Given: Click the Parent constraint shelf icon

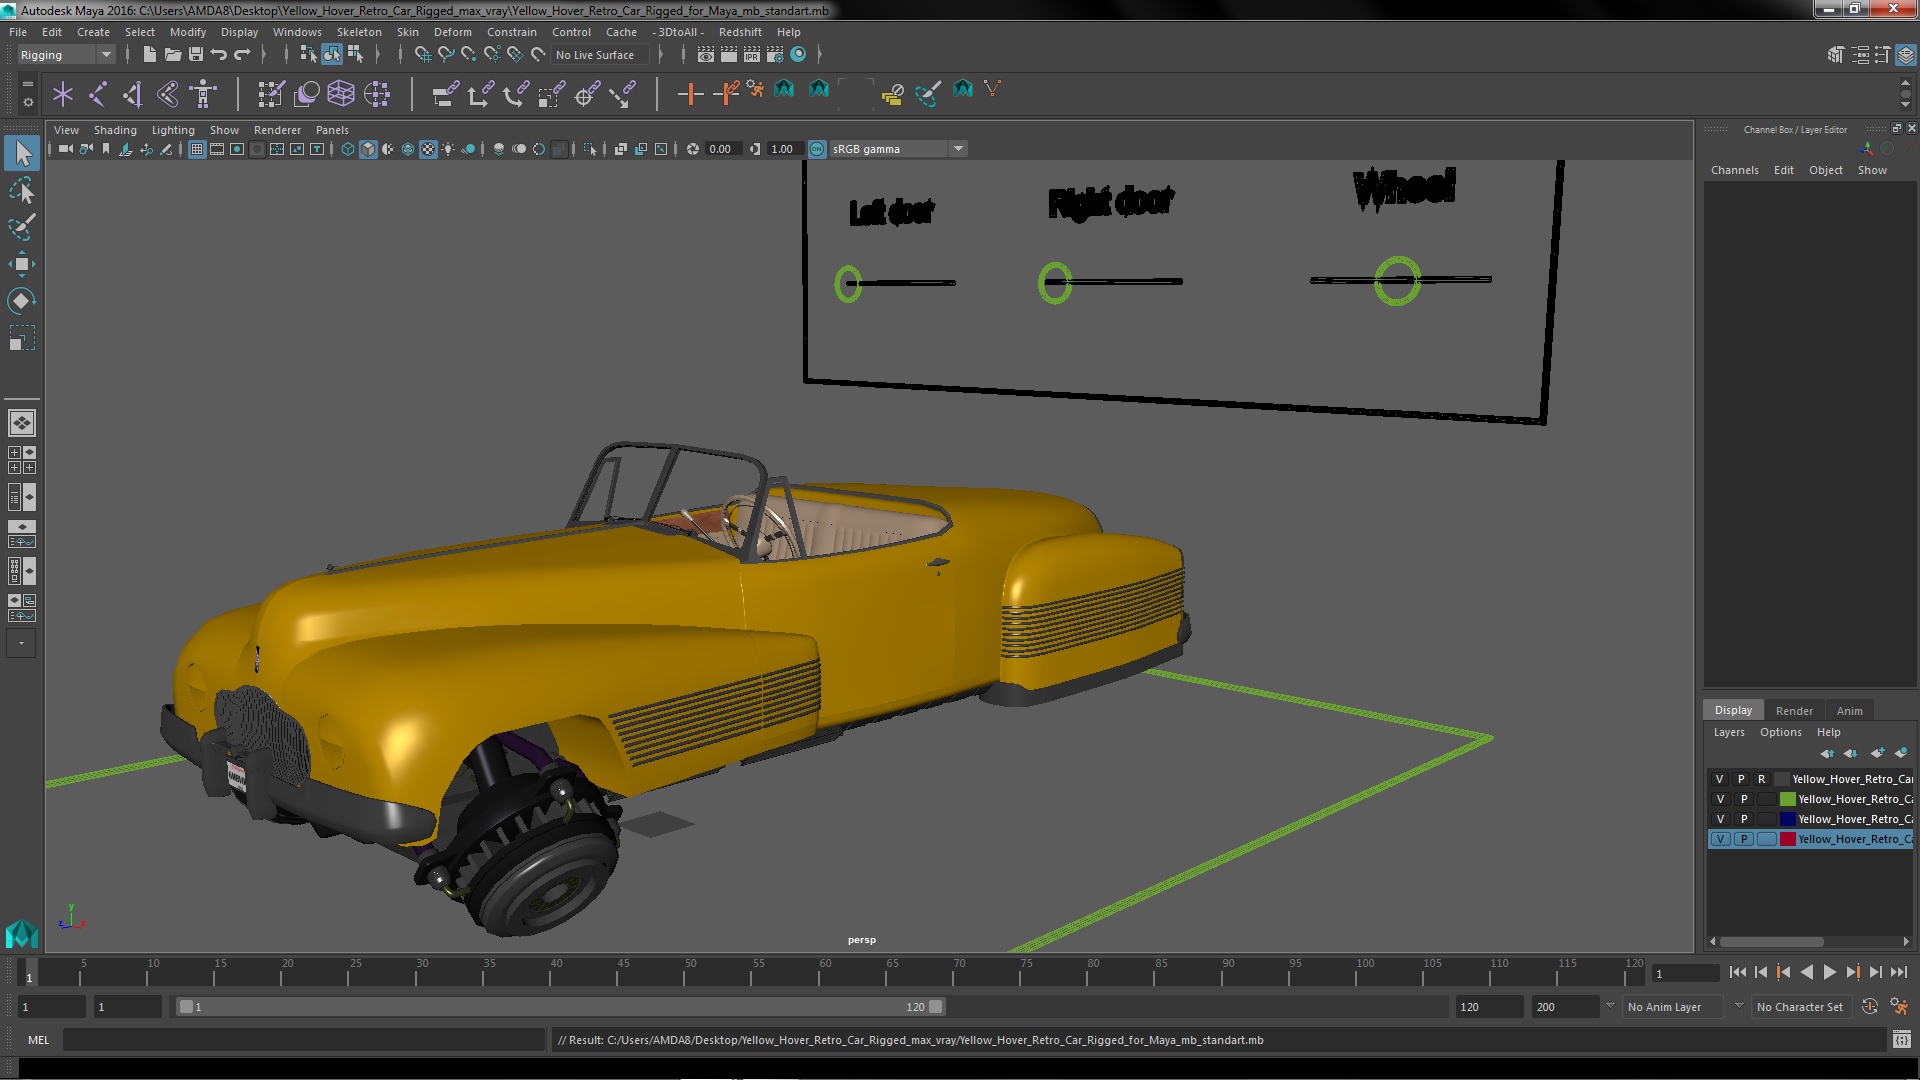Looking at the screenshot, I should coord(446,95).
